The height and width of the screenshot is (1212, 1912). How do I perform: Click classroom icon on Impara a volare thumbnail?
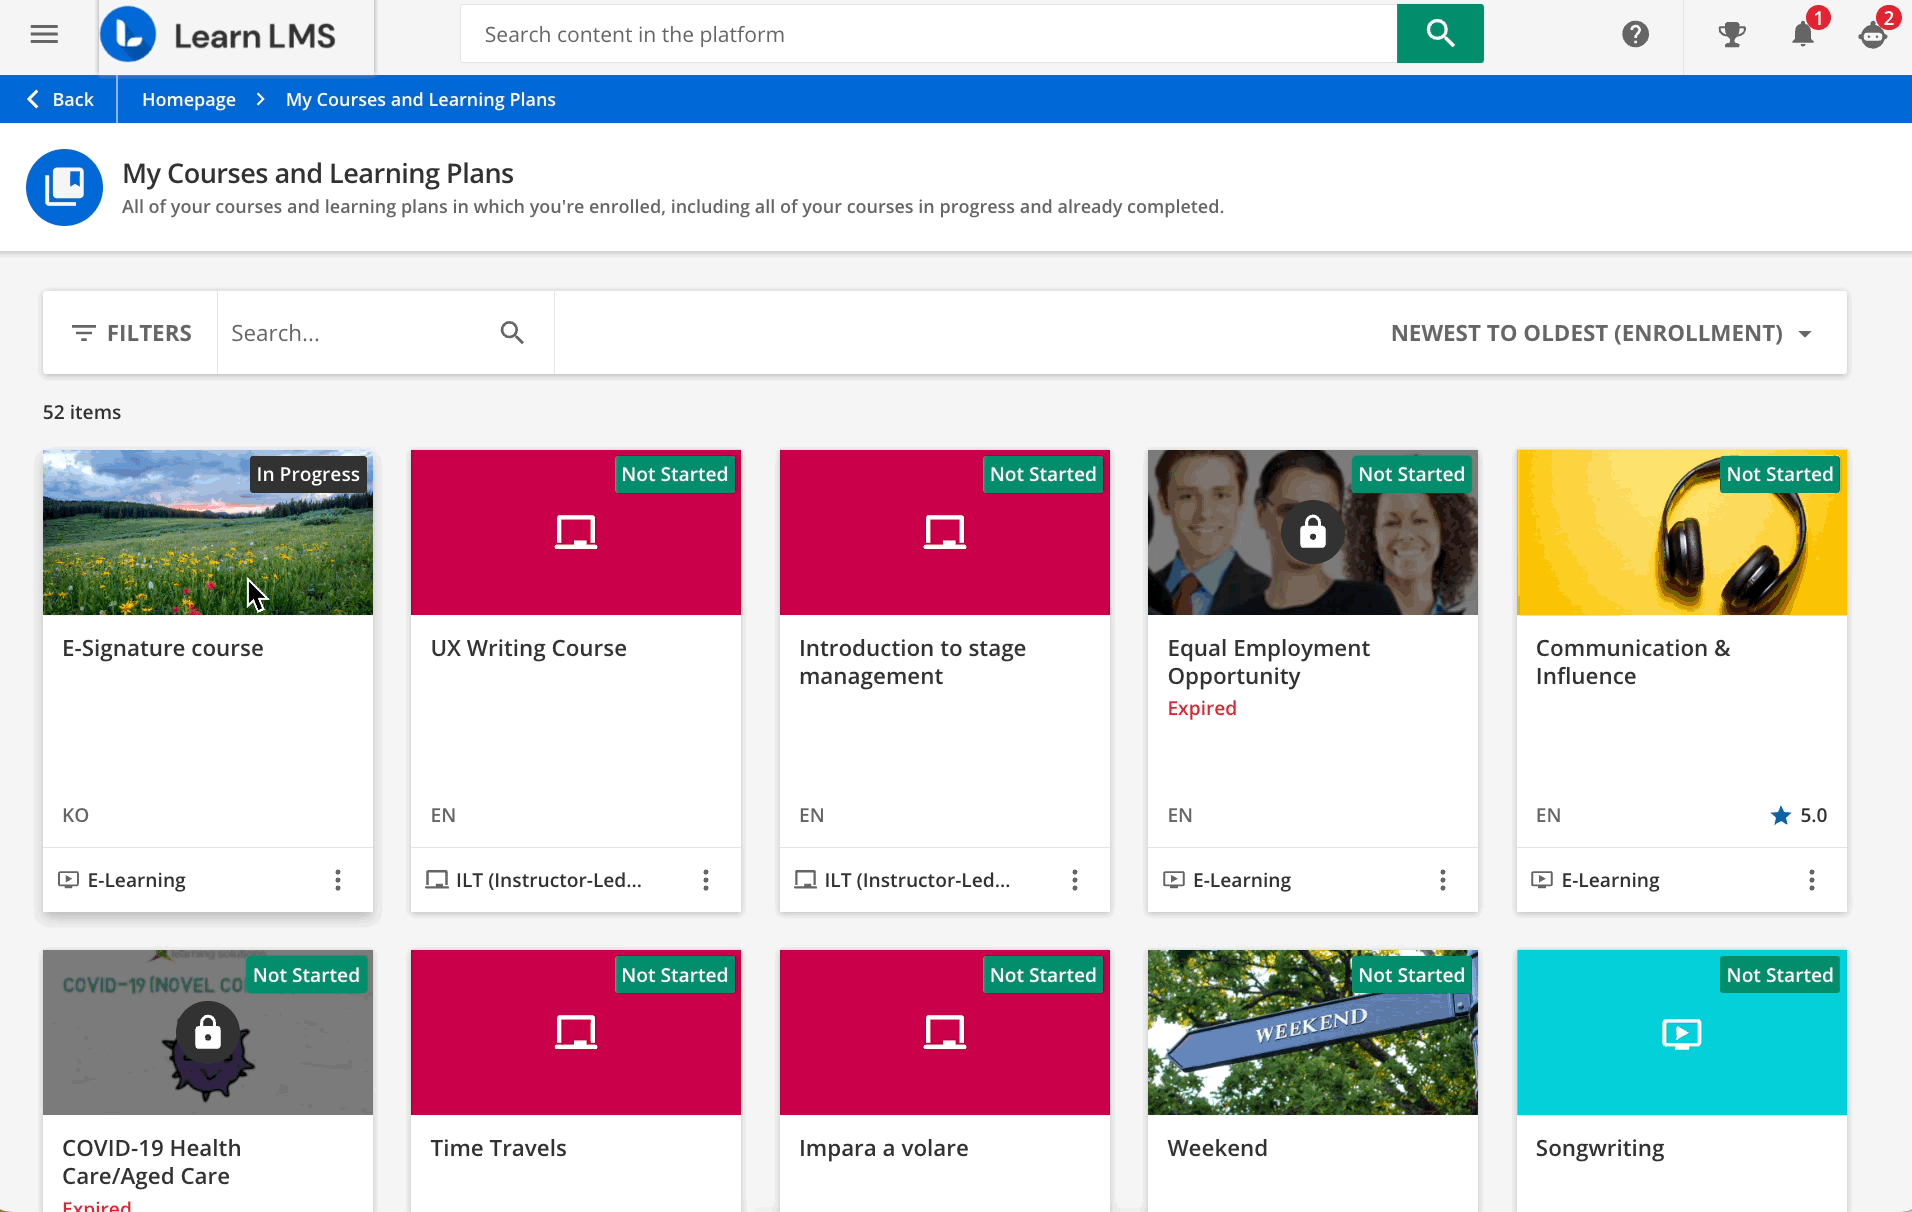[945, 1032]
